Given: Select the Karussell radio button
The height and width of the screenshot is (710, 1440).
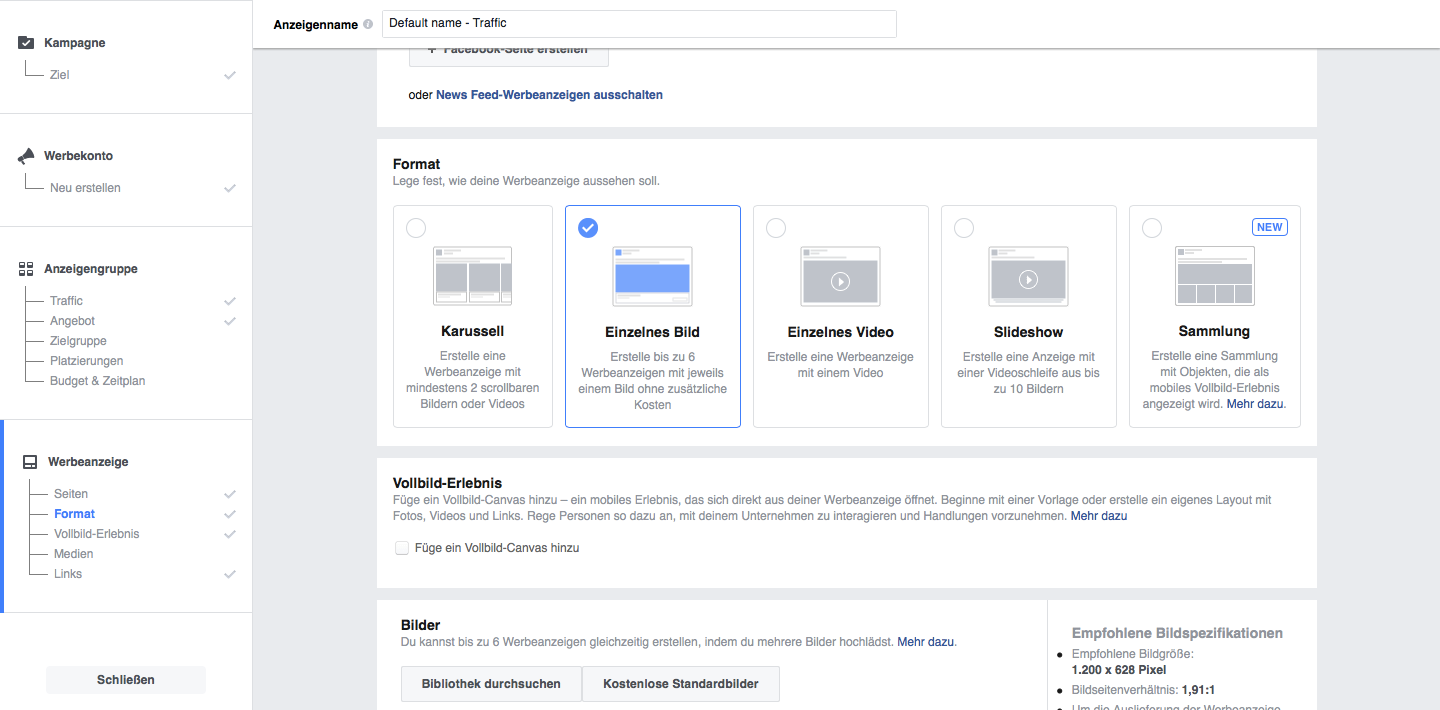Looking at the screenshot, I should tap(416, 229).
